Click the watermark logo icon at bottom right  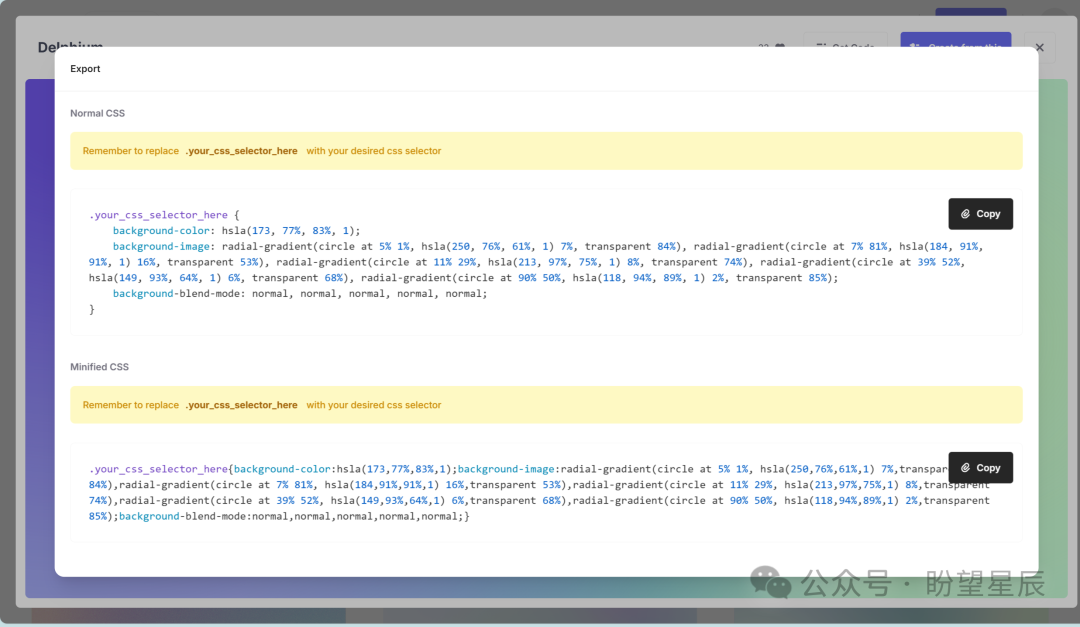pos(768,583)
